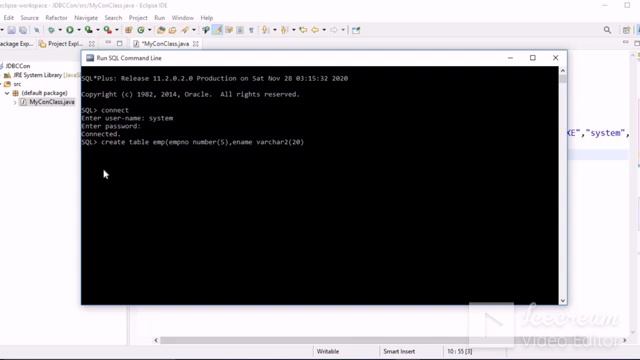Click the Last Edit Location icon
The height and width of the screenshot is (360, 640).
tap(303, 30)
